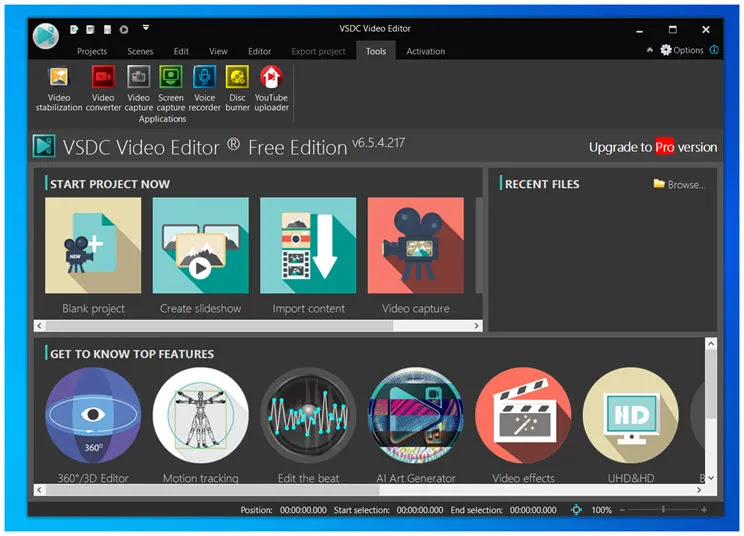Switch to the View tab
This screenshot has width=744, height=536.
pos(218,51)
